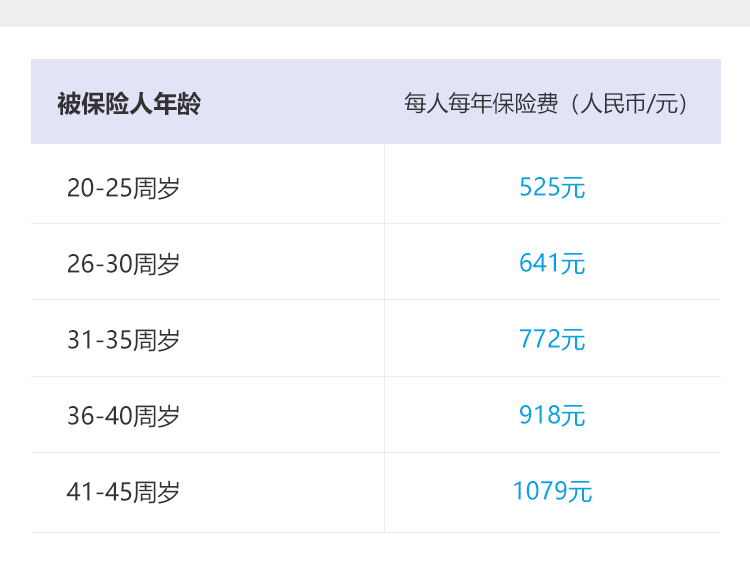Select the 41-45周岁 age row
750x570 pixels.
(x=123, y=492)
